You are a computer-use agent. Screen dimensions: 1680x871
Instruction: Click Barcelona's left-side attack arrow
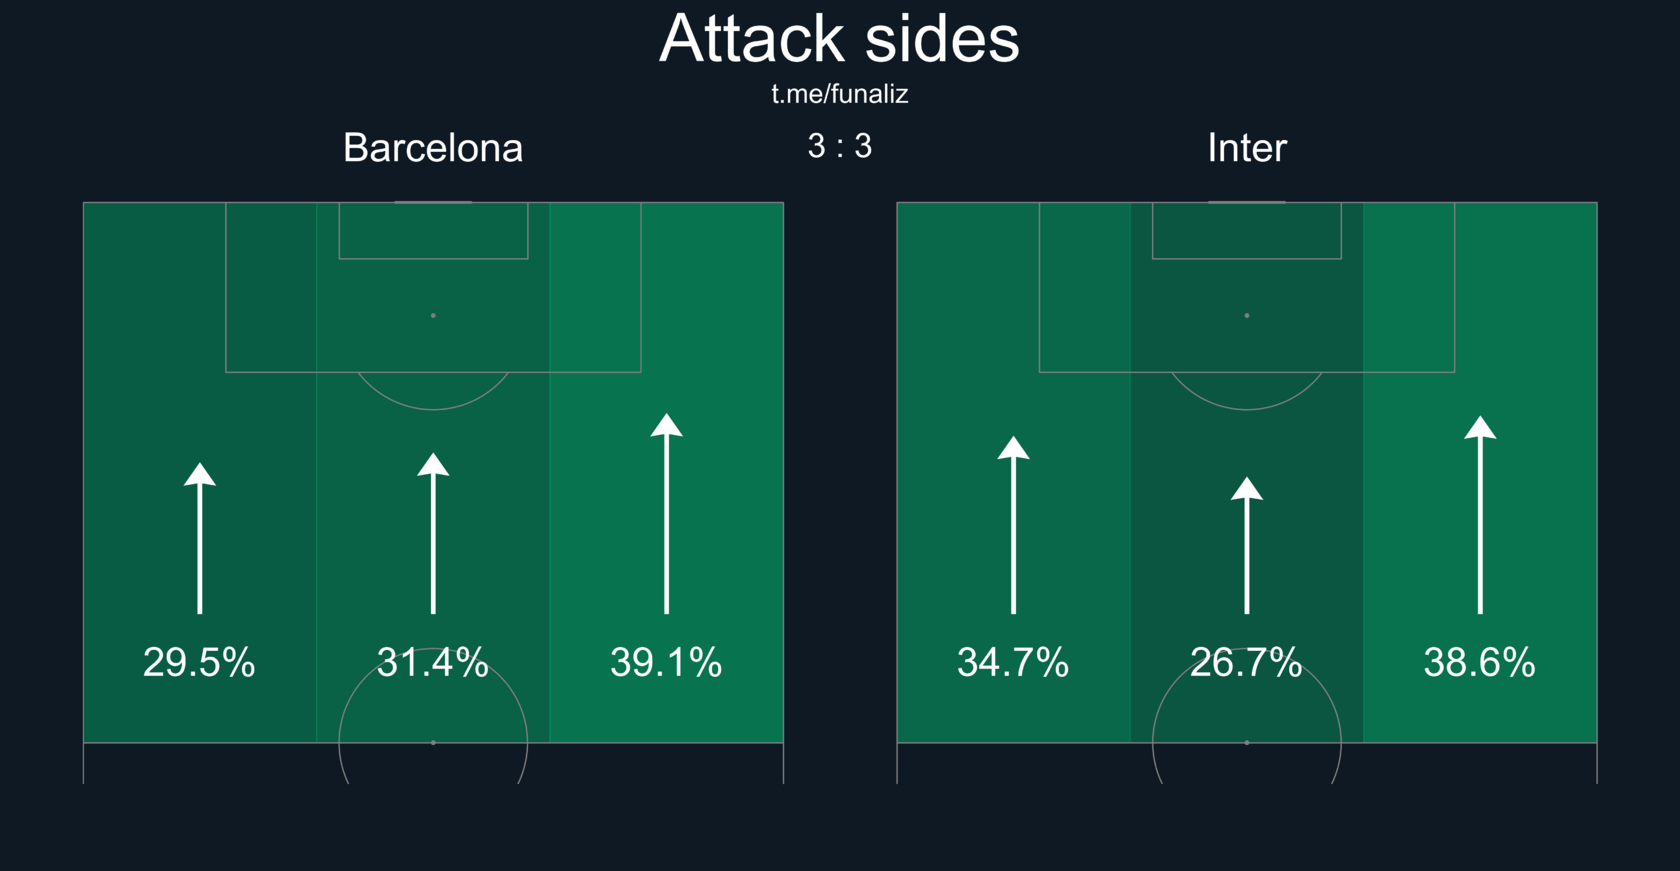(x=200, y=538)
